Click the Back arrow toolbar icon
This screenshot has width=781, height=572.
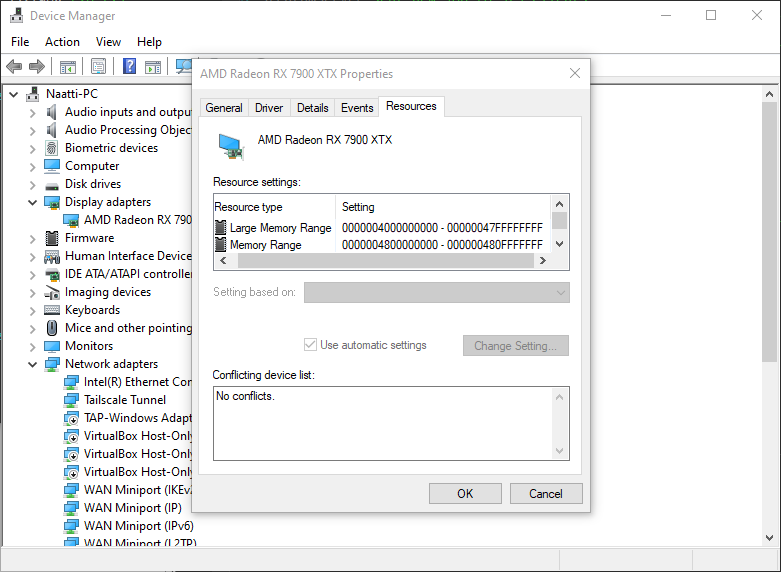14,66
